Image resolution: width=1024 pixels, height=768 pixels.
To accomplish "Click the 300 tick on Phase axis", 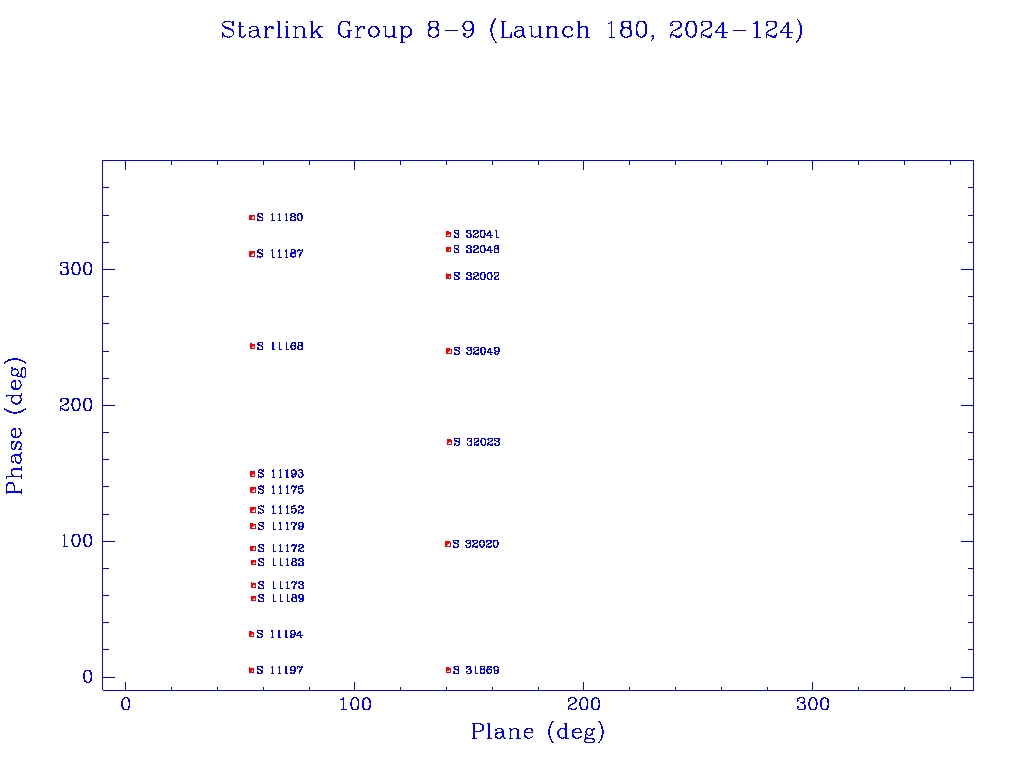I will click(x=76, y=269).
